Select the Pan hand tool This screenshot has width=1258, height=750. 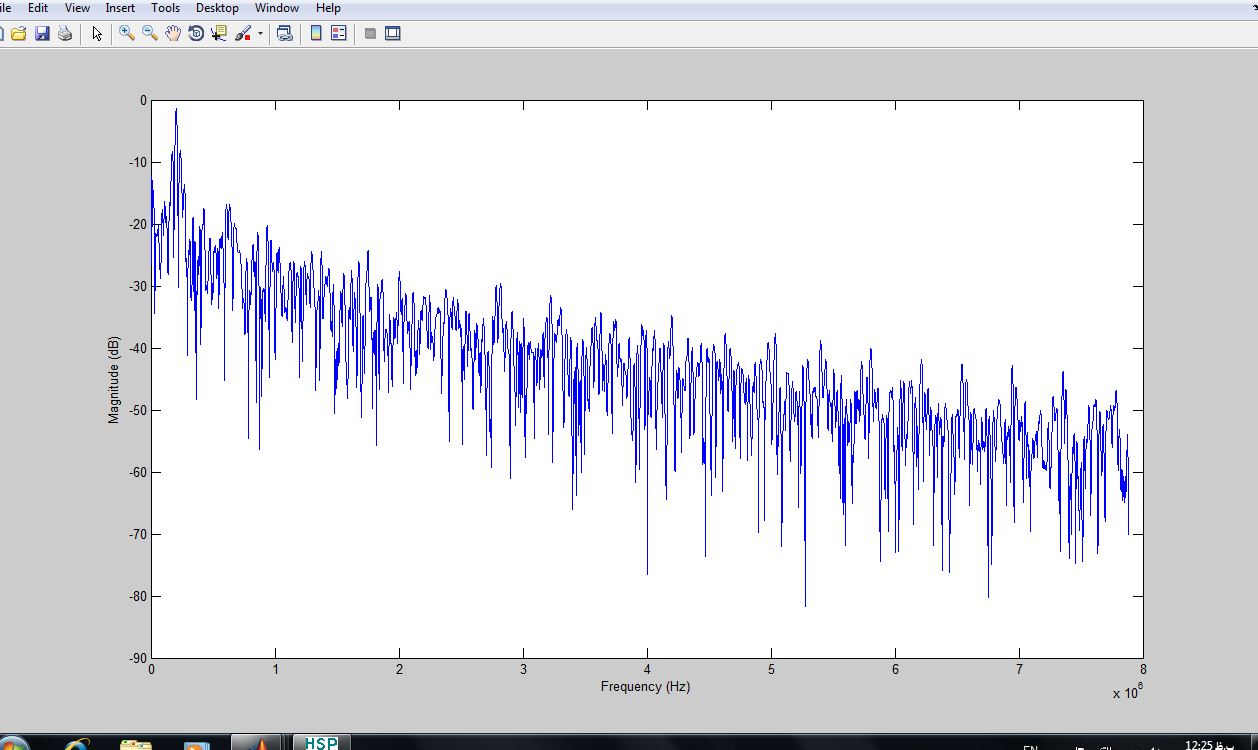(173, 33)
